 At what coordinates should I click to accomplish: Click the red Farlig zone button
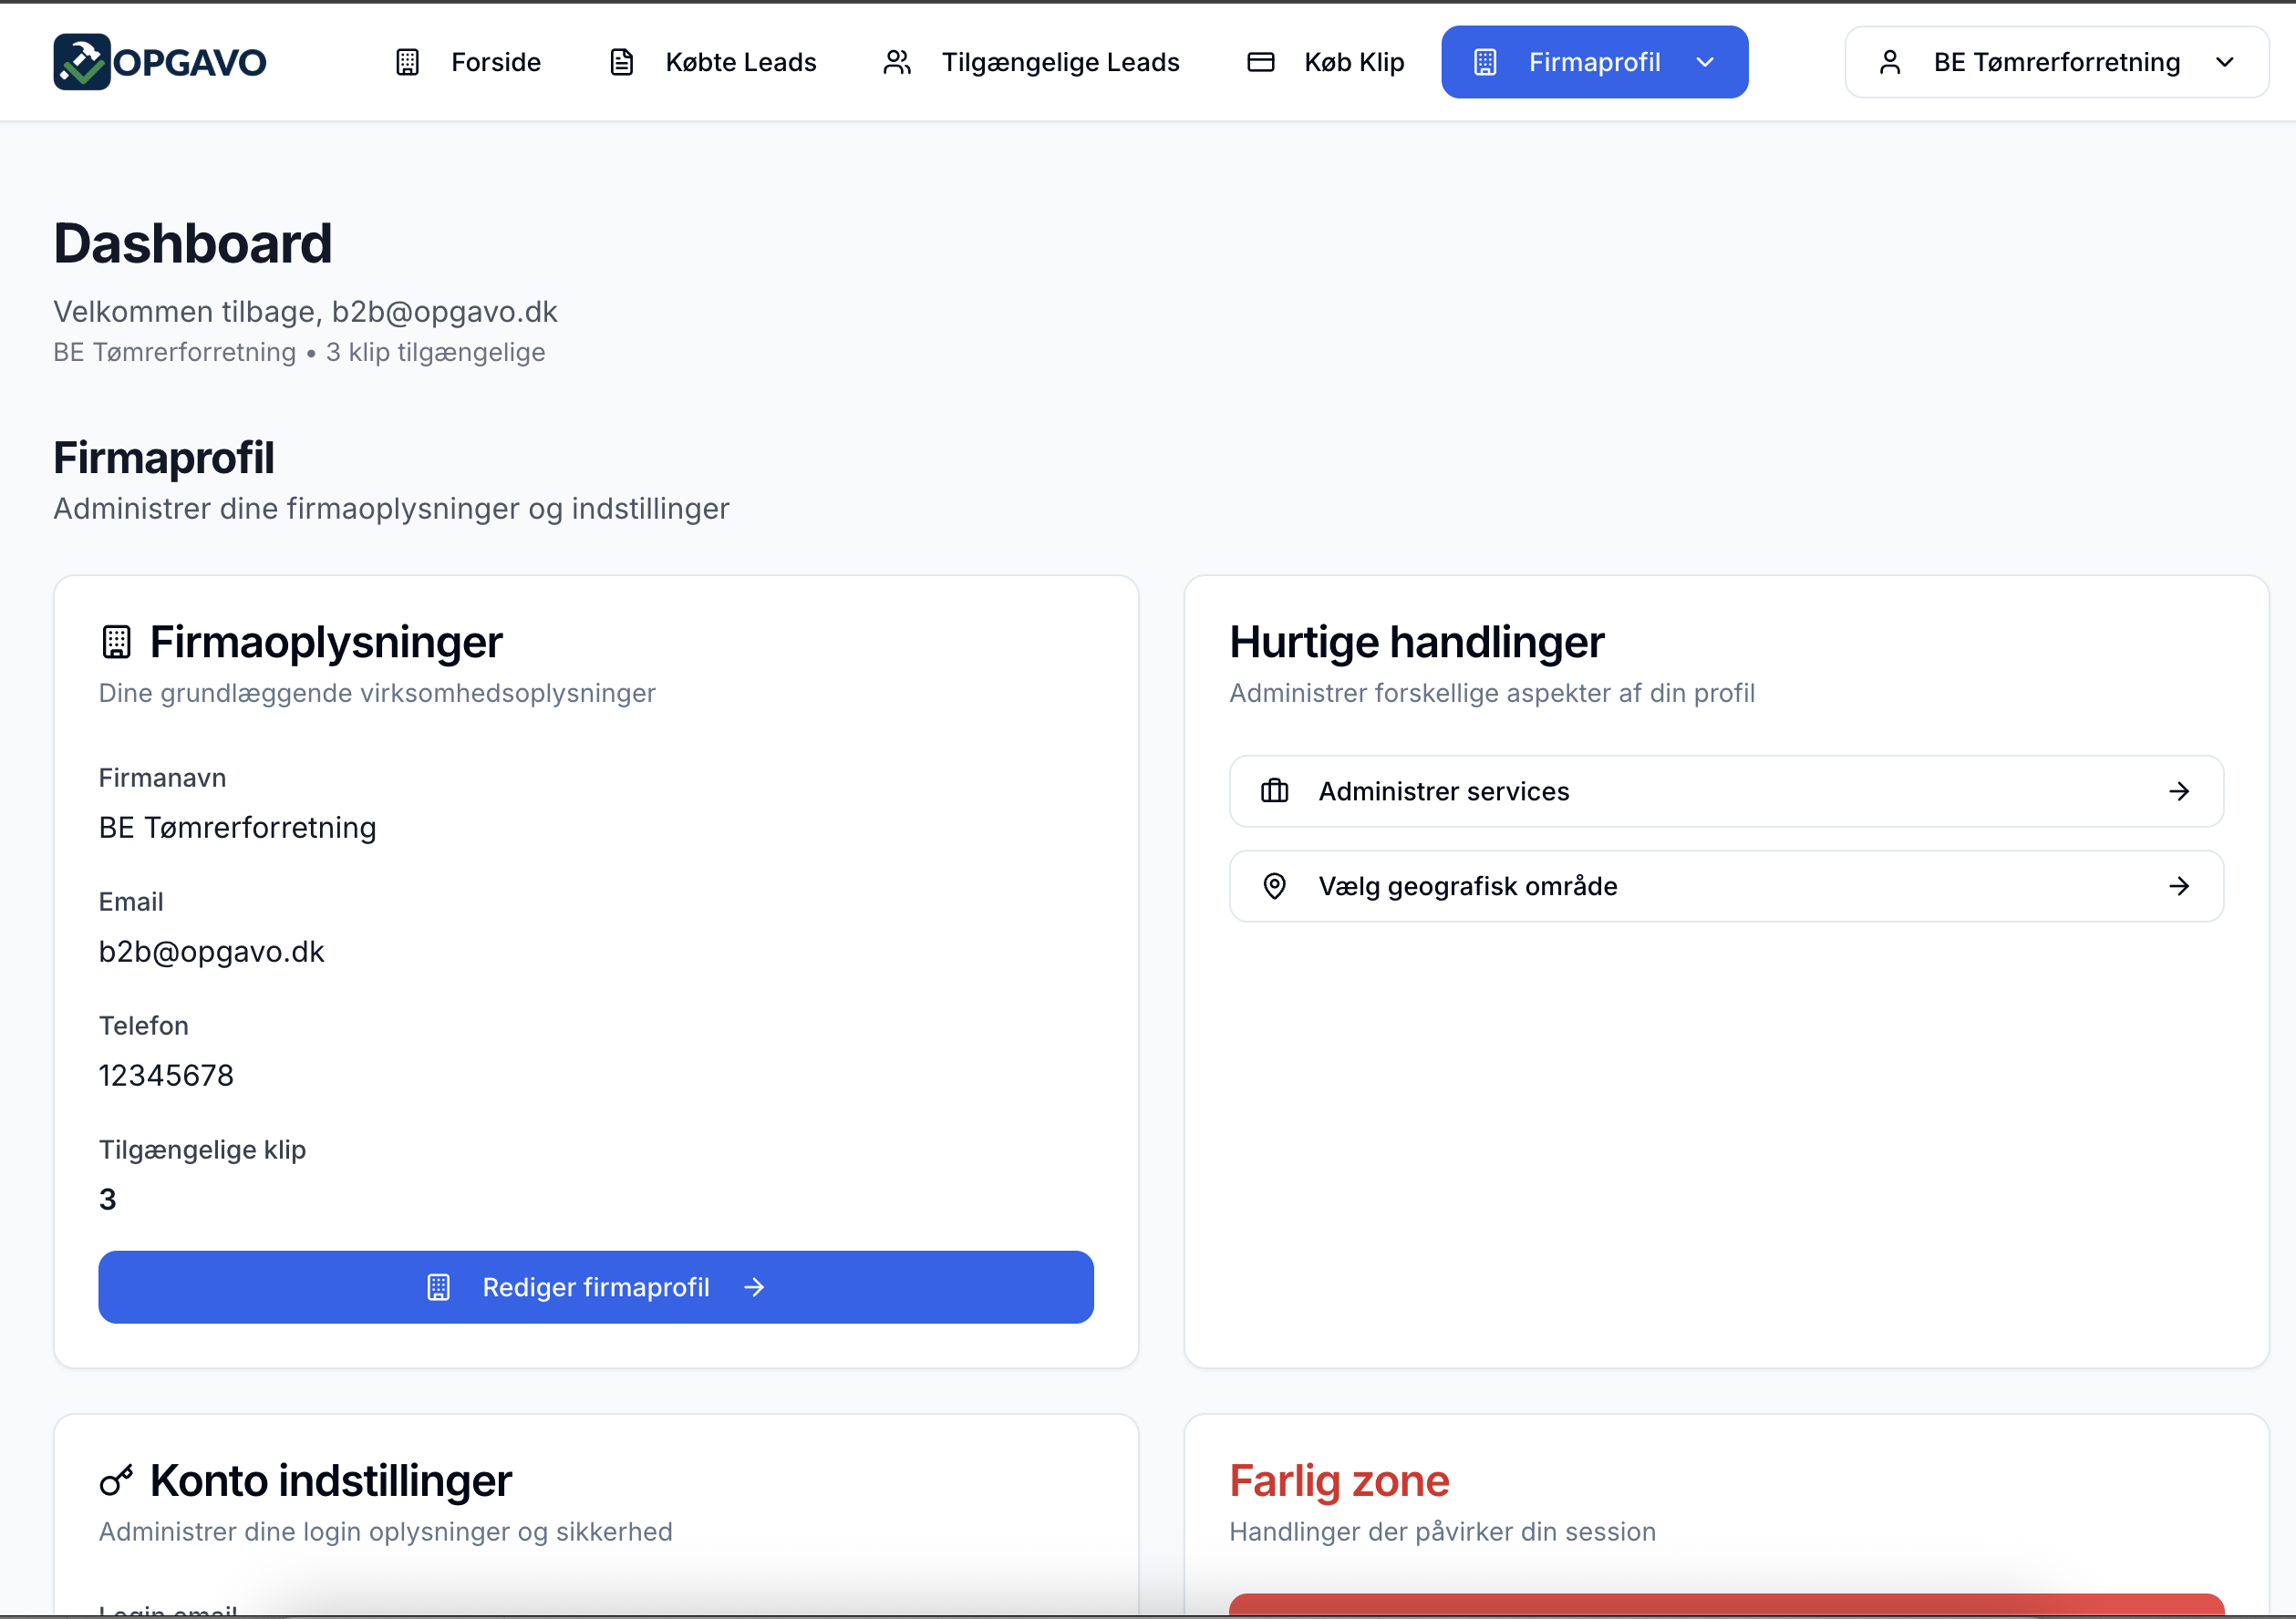coord(1725,1605)
